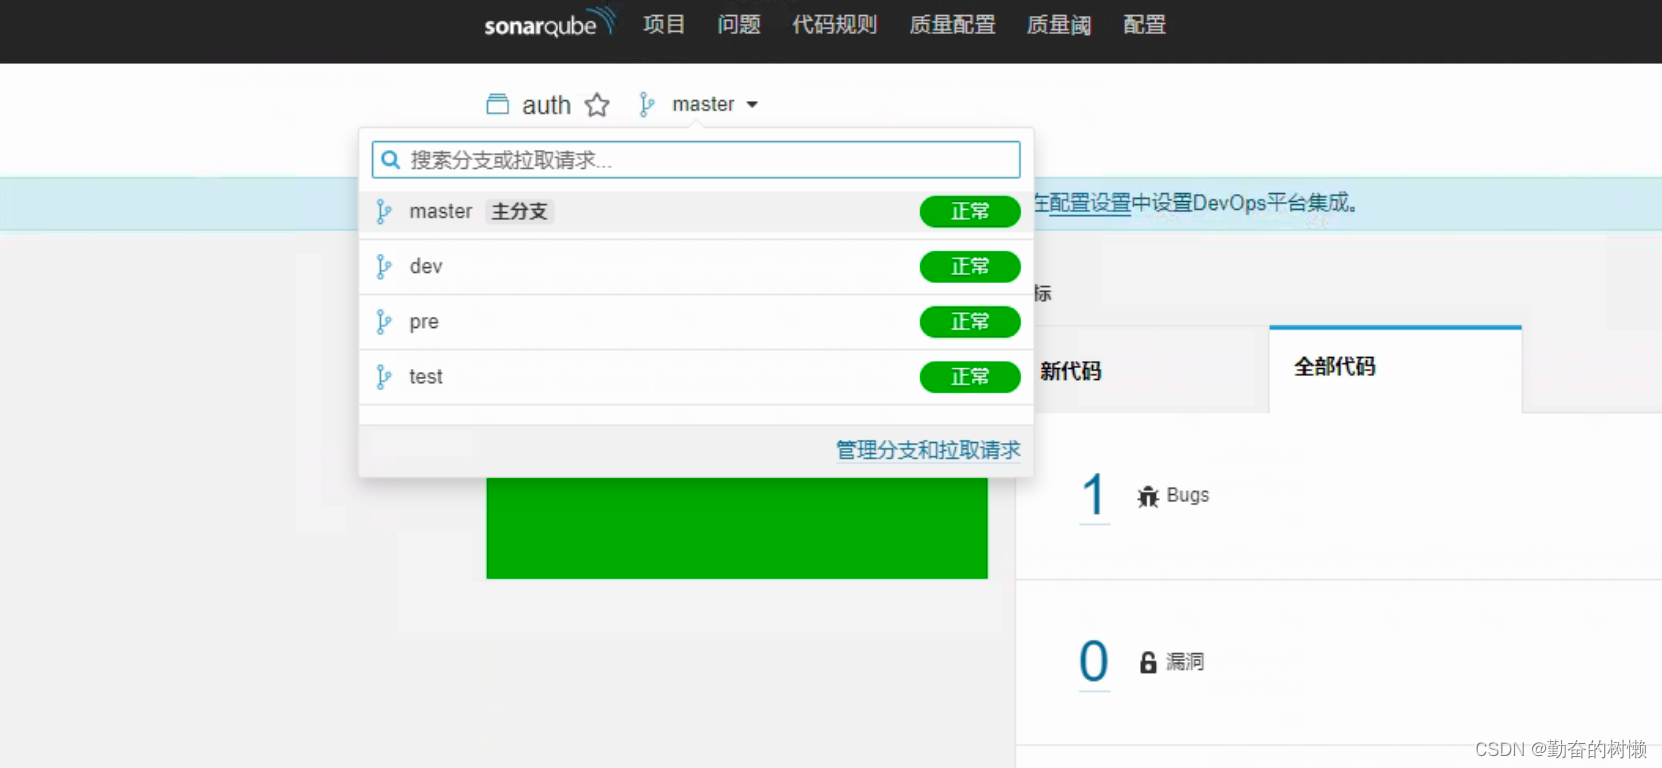
Task: Open the 代码规则 menu
Action: click(834, 24)
